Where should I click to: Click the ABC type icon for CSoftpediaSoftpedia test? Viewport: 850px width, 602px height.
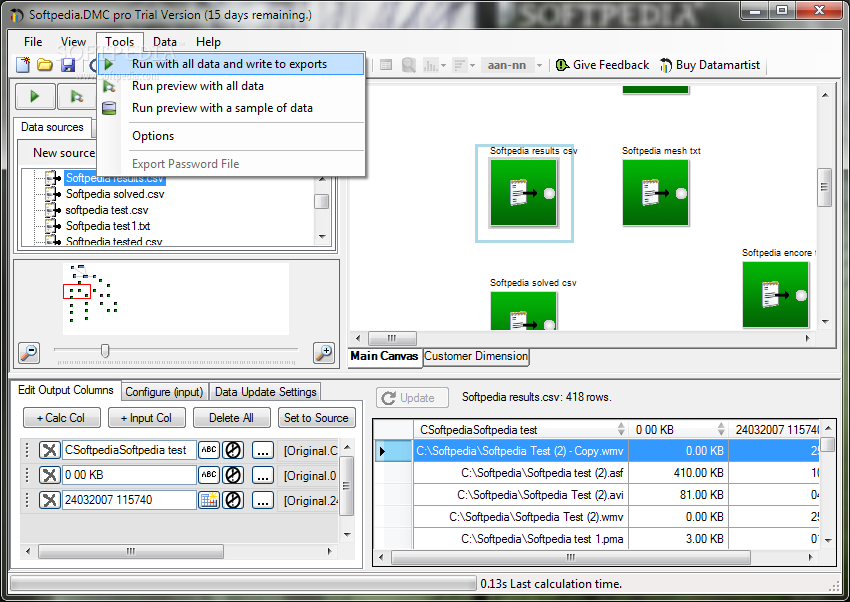pos(209,450)
